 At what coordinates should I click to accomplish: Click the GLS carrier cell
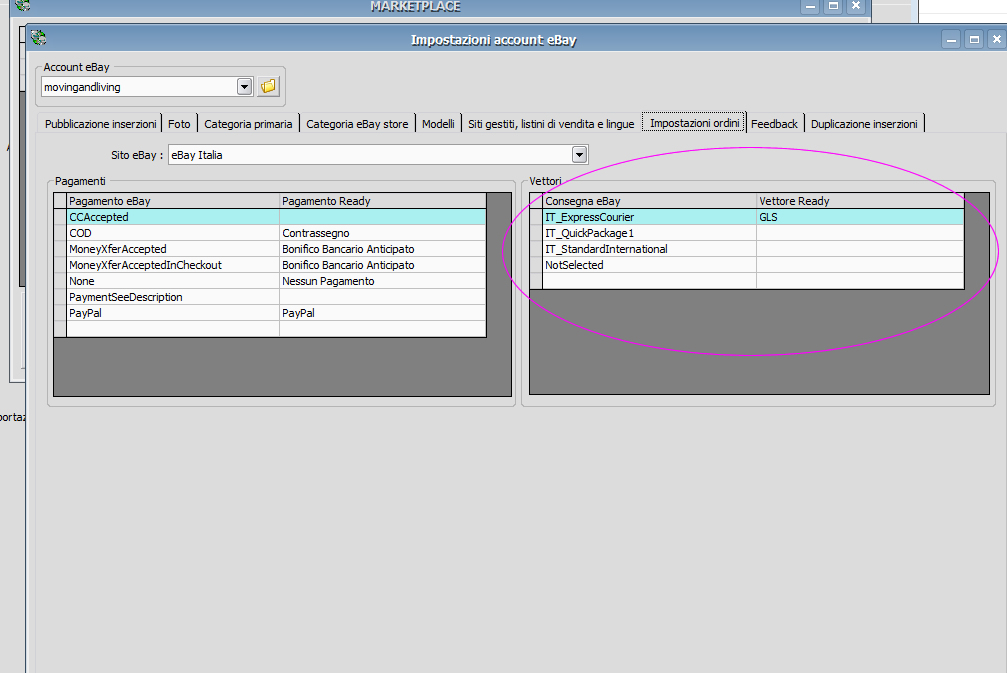coord(860,217)
